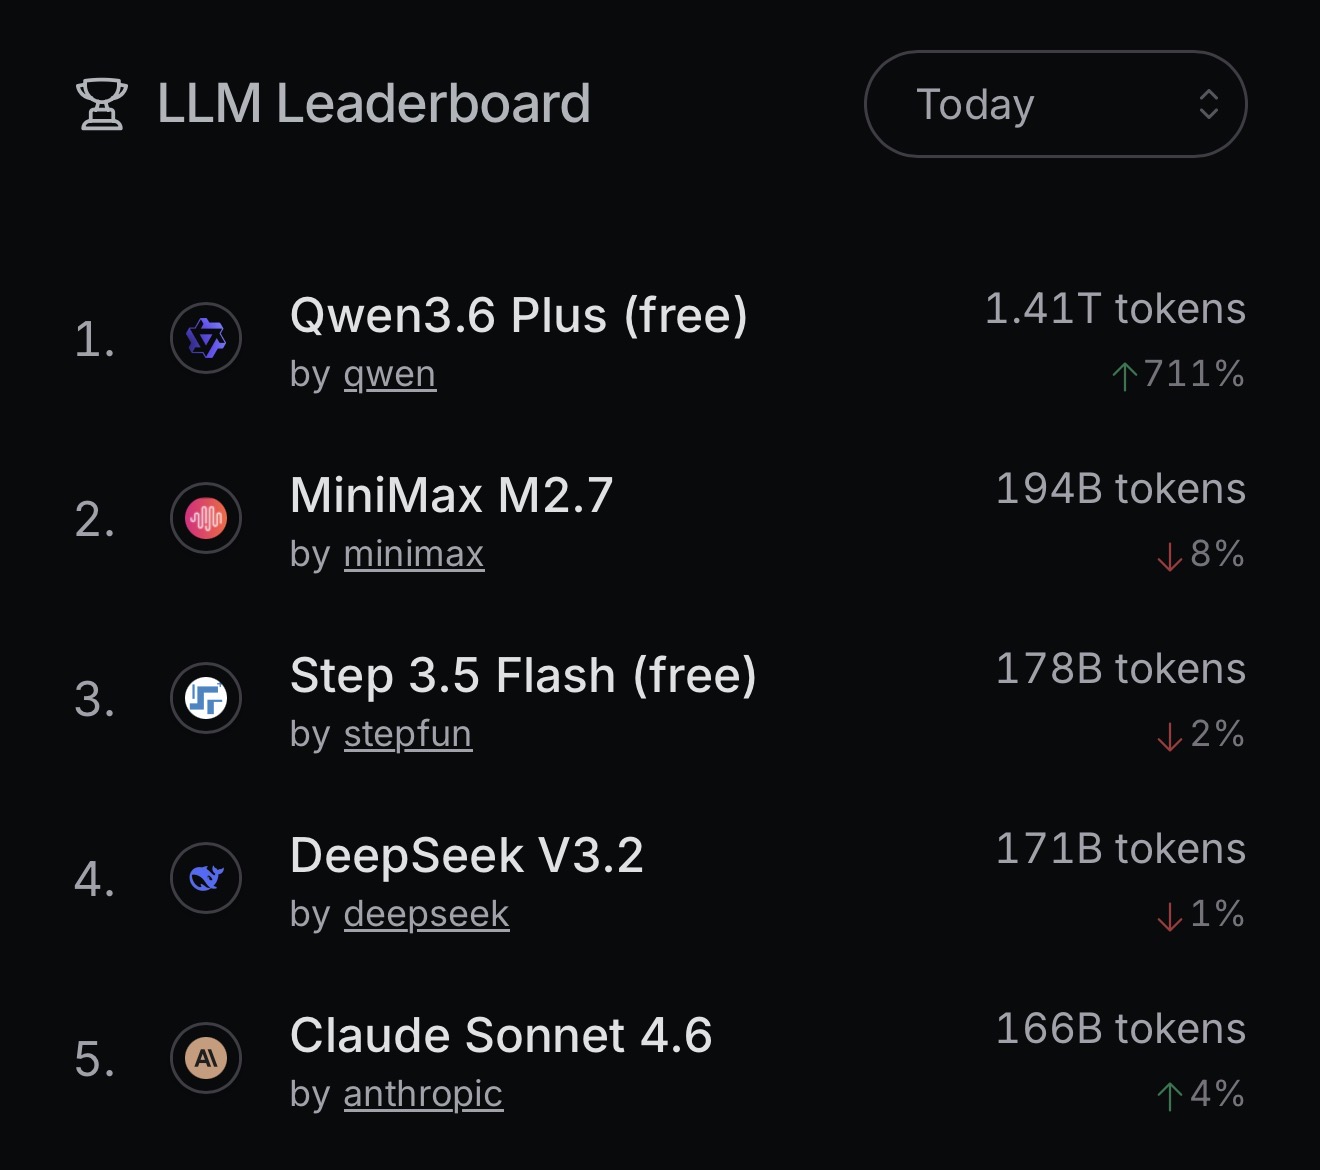The image size is (1320, 1170).
Task: Click the trophy icon beside LLM Leaderboard
Action: [x=102, y=104]
